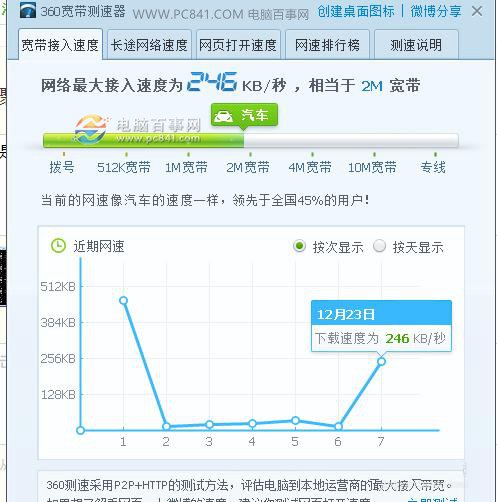Click the 360测速采用P2P+HTTP description text

click(249, 485)
